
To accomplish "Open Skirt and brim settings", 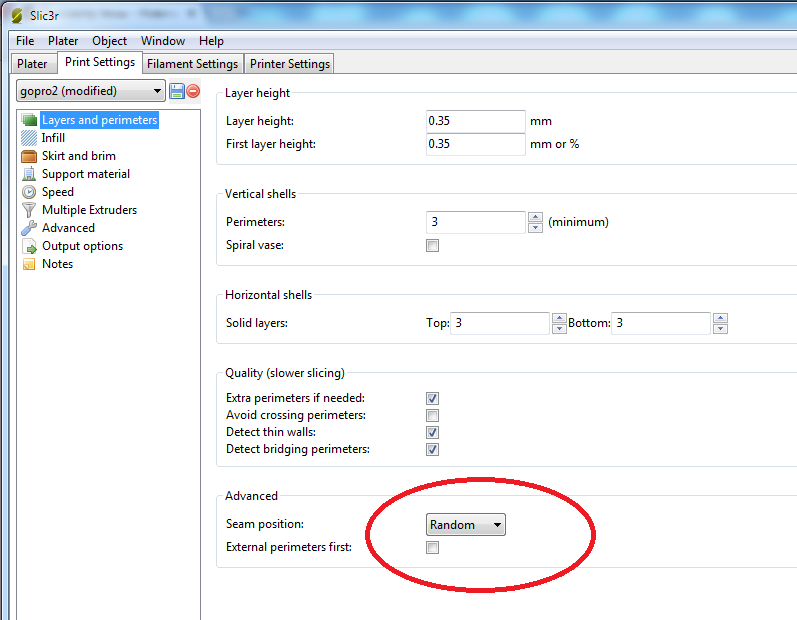I will click(x=78, y=156).
